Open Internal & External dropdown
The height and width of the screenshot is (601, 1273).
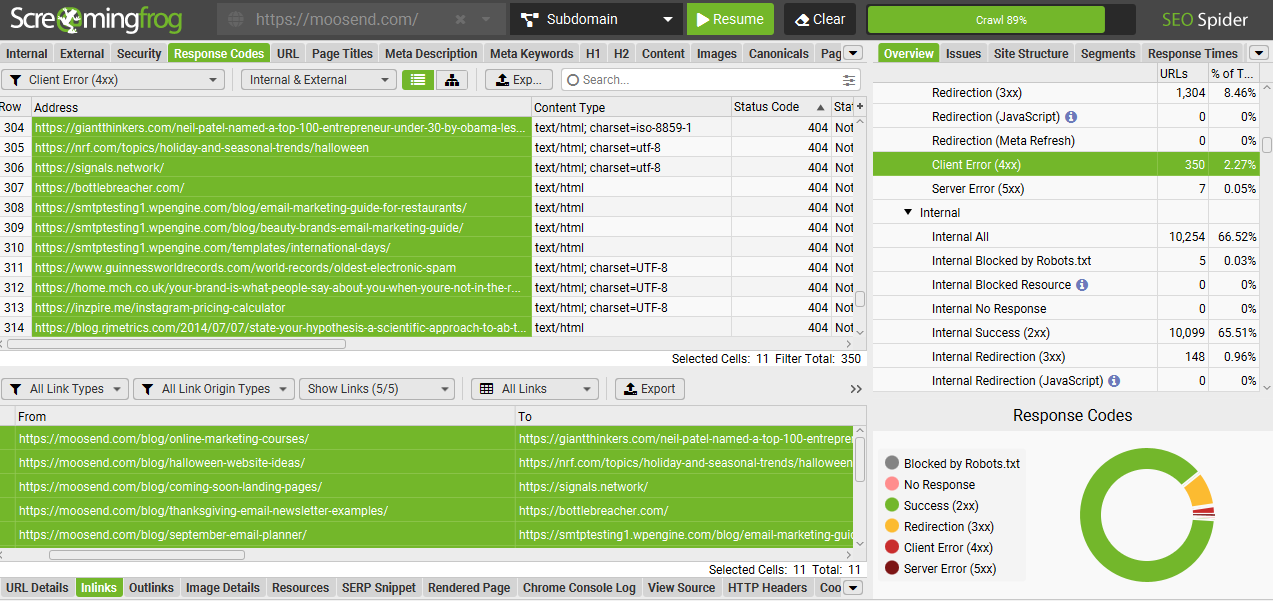coord(319,80)
